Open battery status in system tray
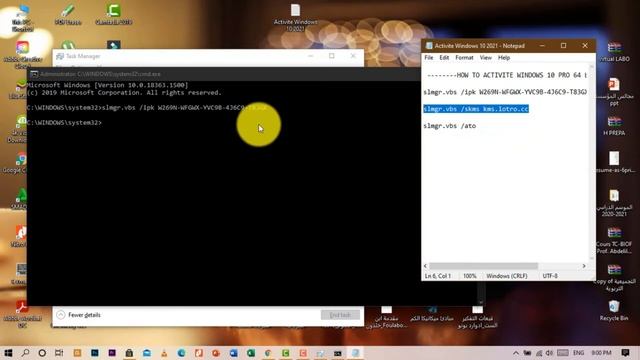This screenshot has width=640, height=360. (527, 353)
